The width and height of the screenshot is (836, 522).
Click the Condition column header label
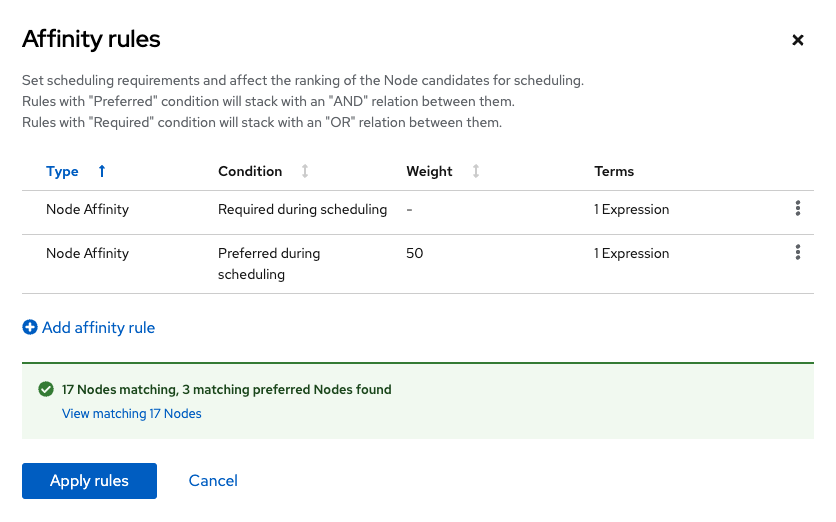[x=250, y=171]
